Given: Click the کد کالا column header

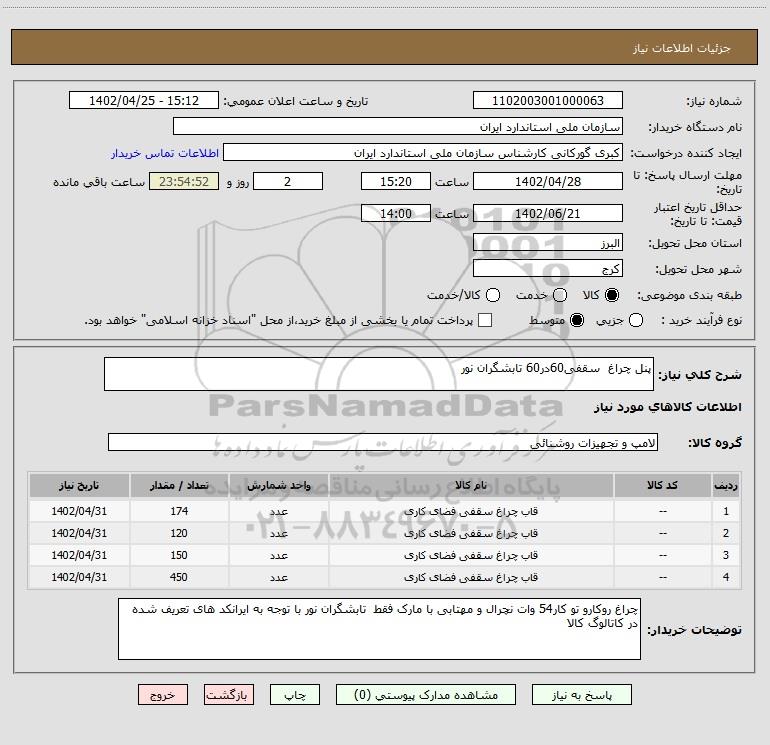Looking at the screenshot, I should tap(662, 486).
